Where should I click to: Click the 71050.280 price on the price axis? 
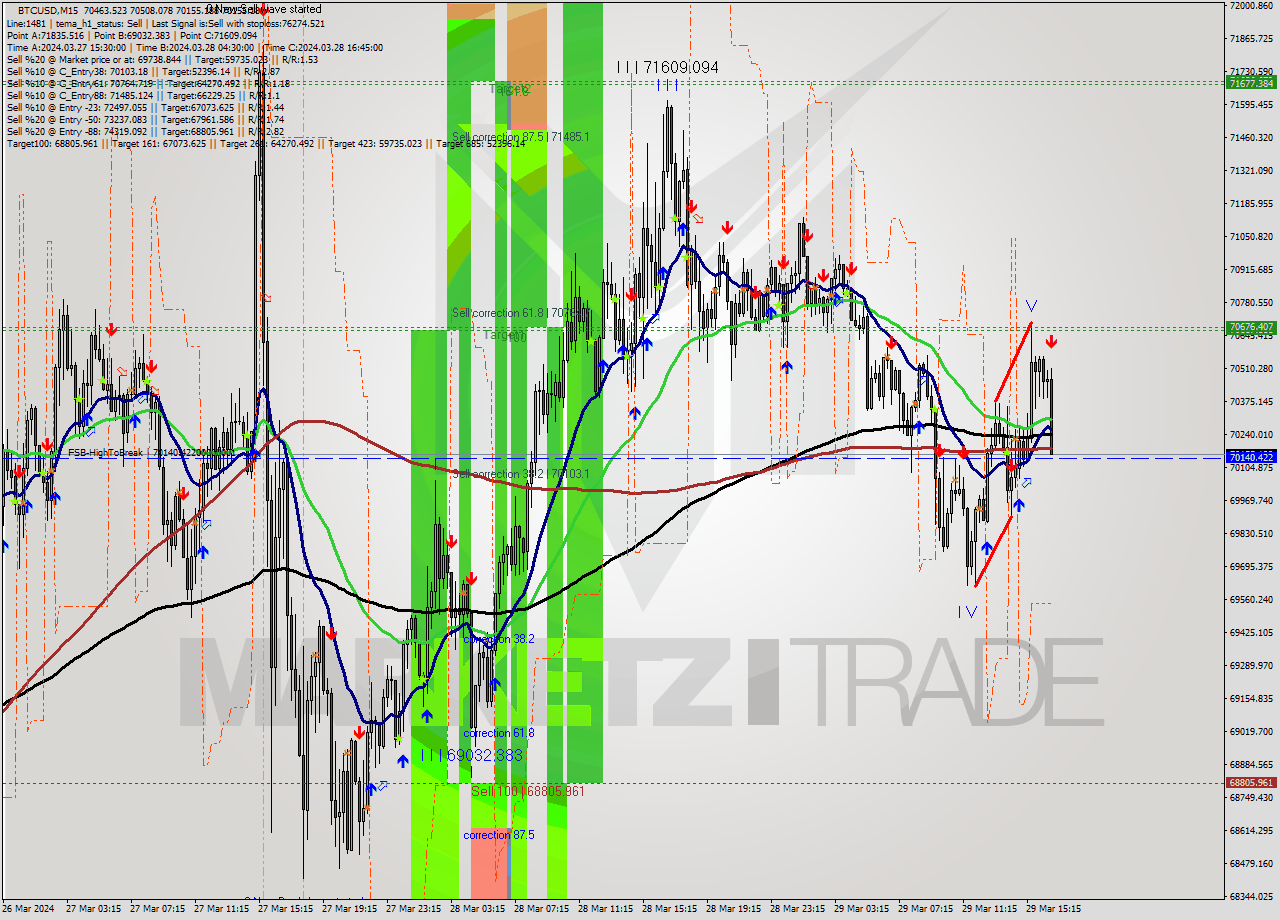[1251, 237]
